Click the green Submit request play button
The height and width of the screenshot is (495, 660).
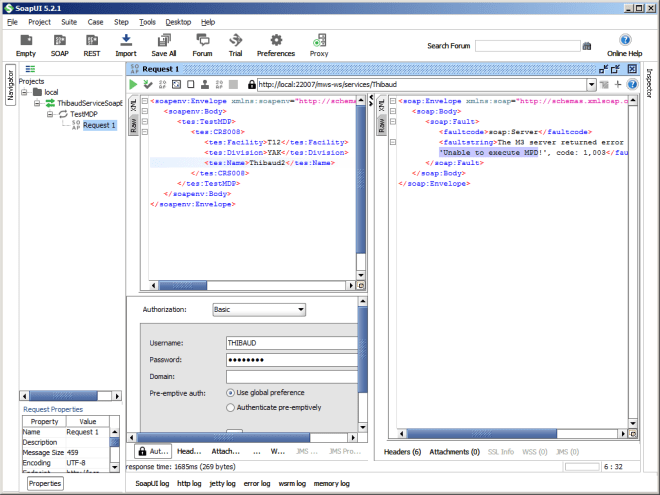[133, 85]
